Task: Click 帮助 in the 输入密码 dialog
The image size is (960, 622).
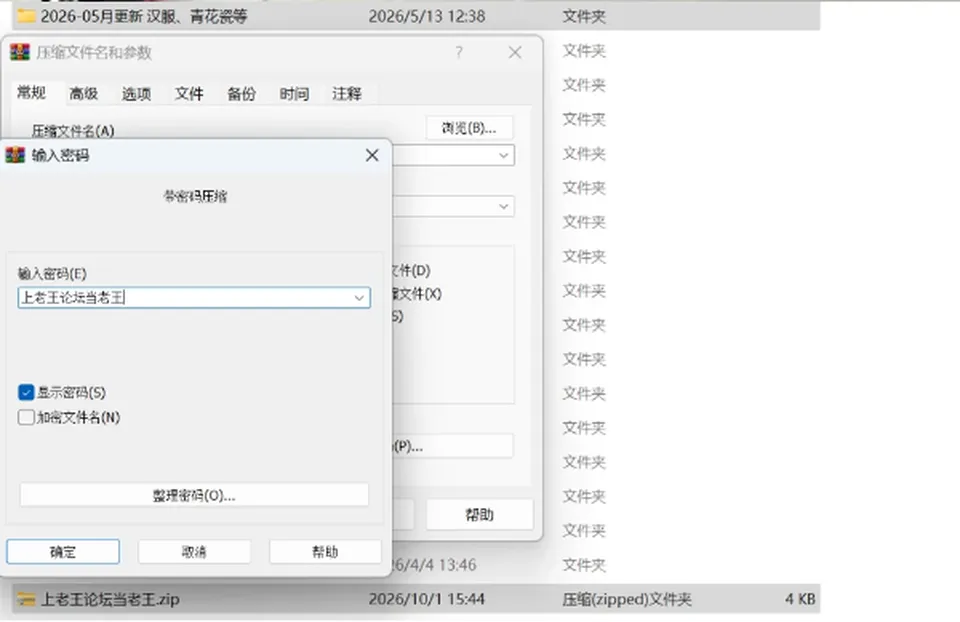Action: tap(325, 552)
